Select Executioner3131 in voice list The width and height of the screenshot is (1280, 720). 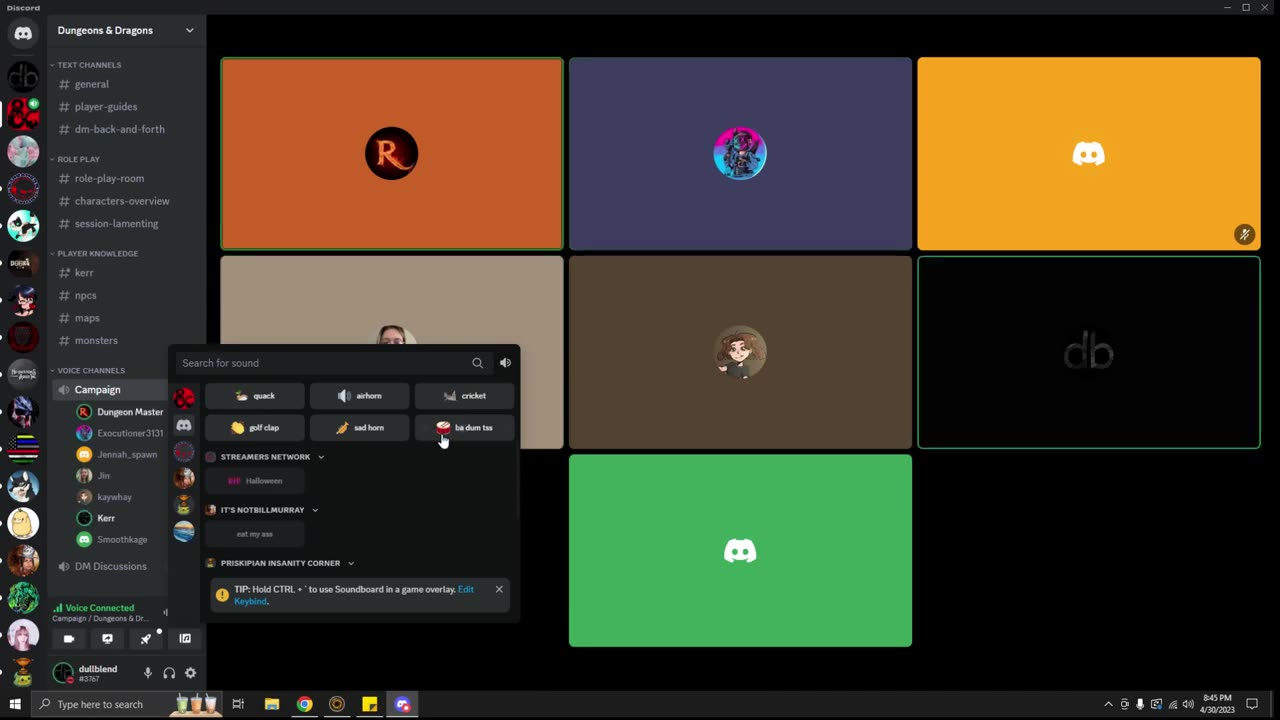tap(120, 433)
